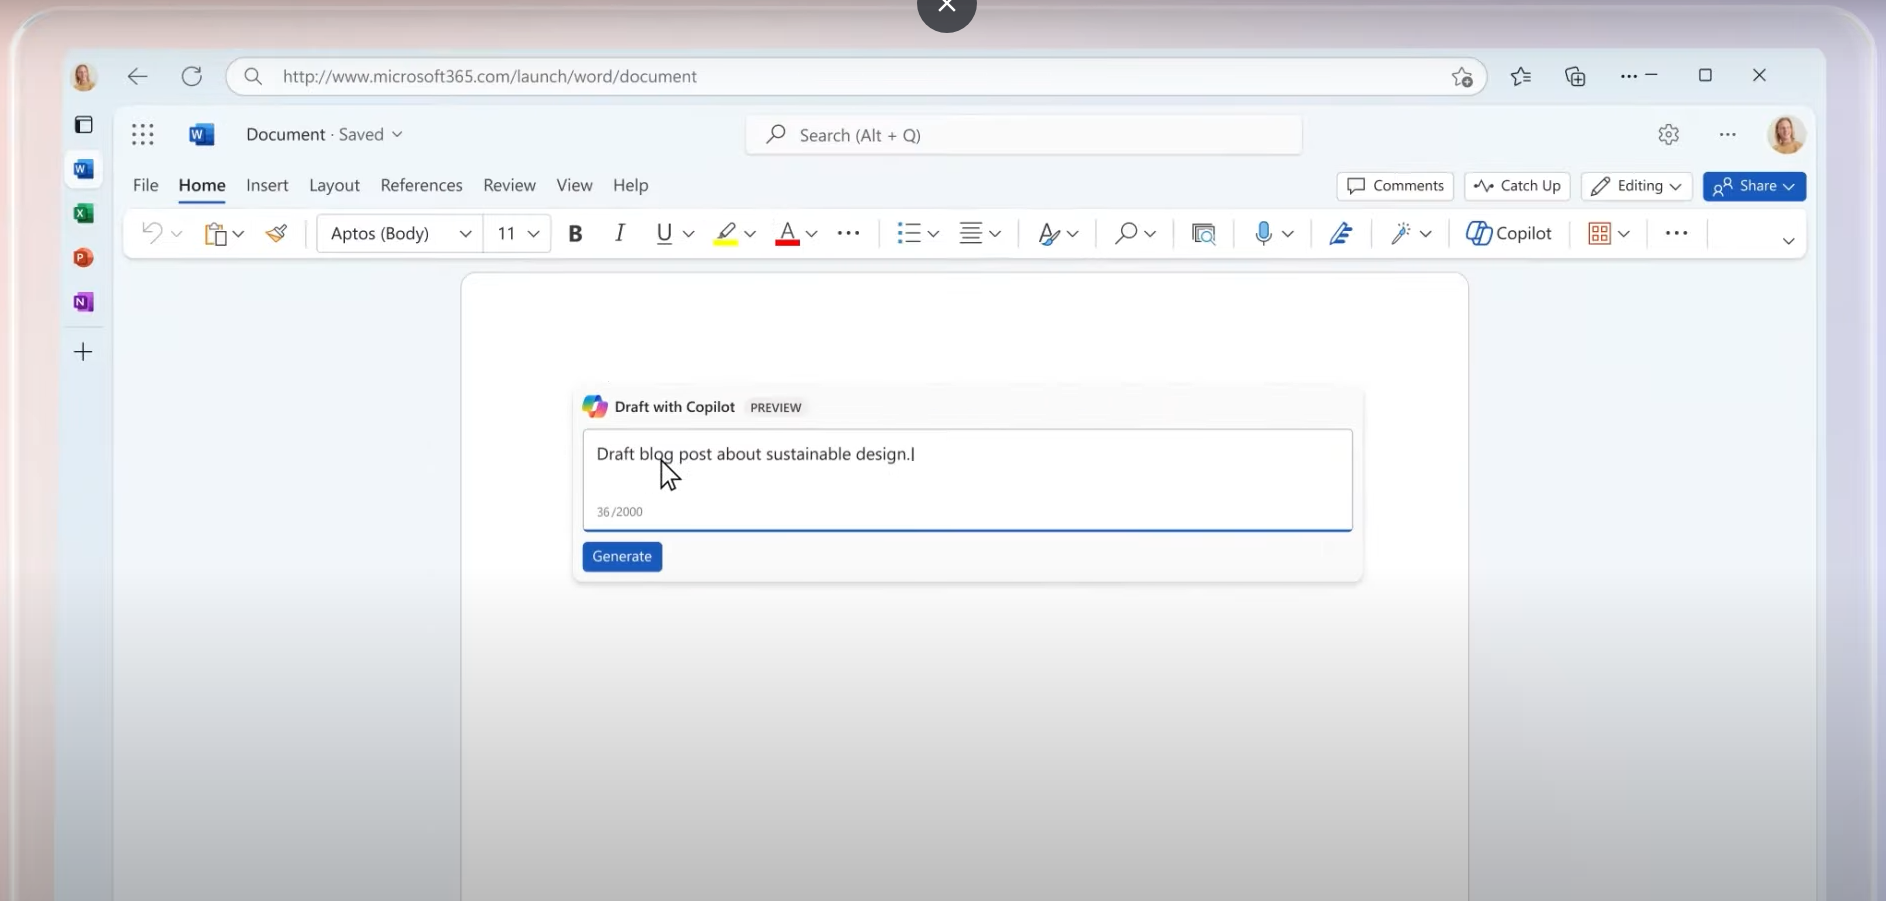Open PowerPoint from the left sidebar
Image resolution: width=1886 pixels, height=901 pixels.
84,258
